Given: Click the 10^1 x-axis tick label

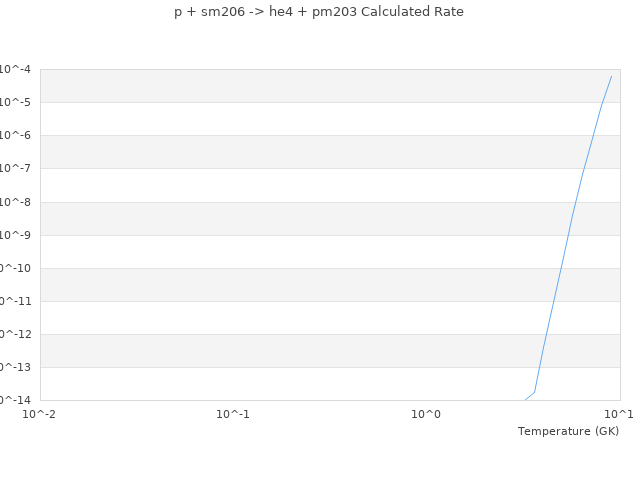Looking at the screenshot, I should pyautogui.click(x=619, y=414).
